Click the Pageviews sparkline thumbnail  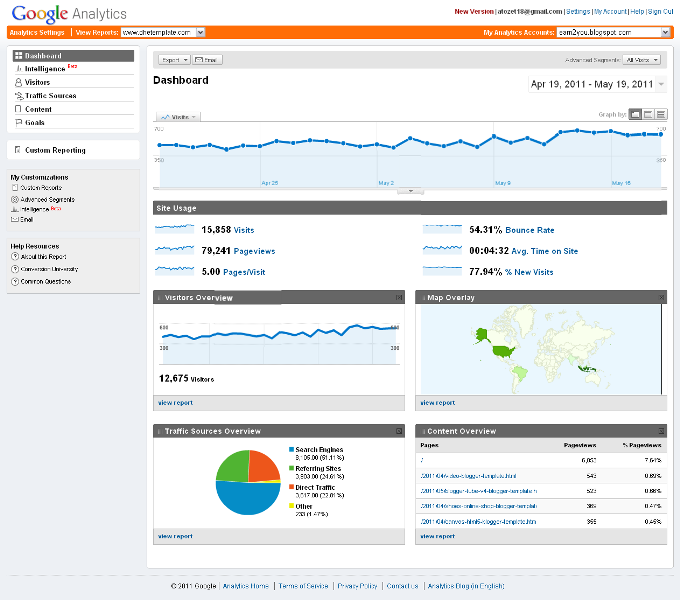coord(174,250)
